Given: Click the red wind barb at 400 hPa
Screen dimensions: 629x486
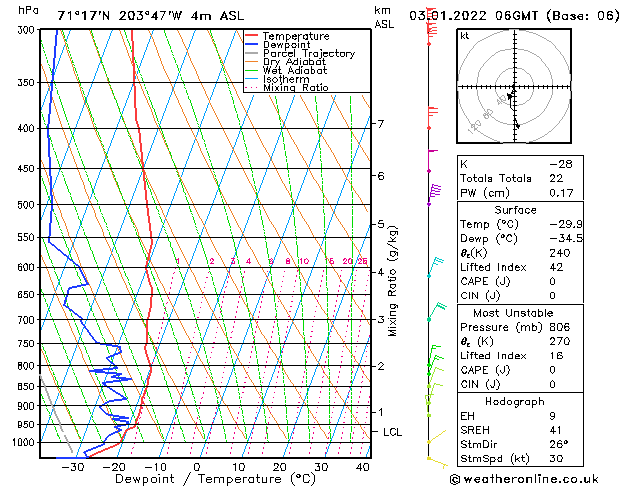Looking at the screenshot, I should (432, 117).
